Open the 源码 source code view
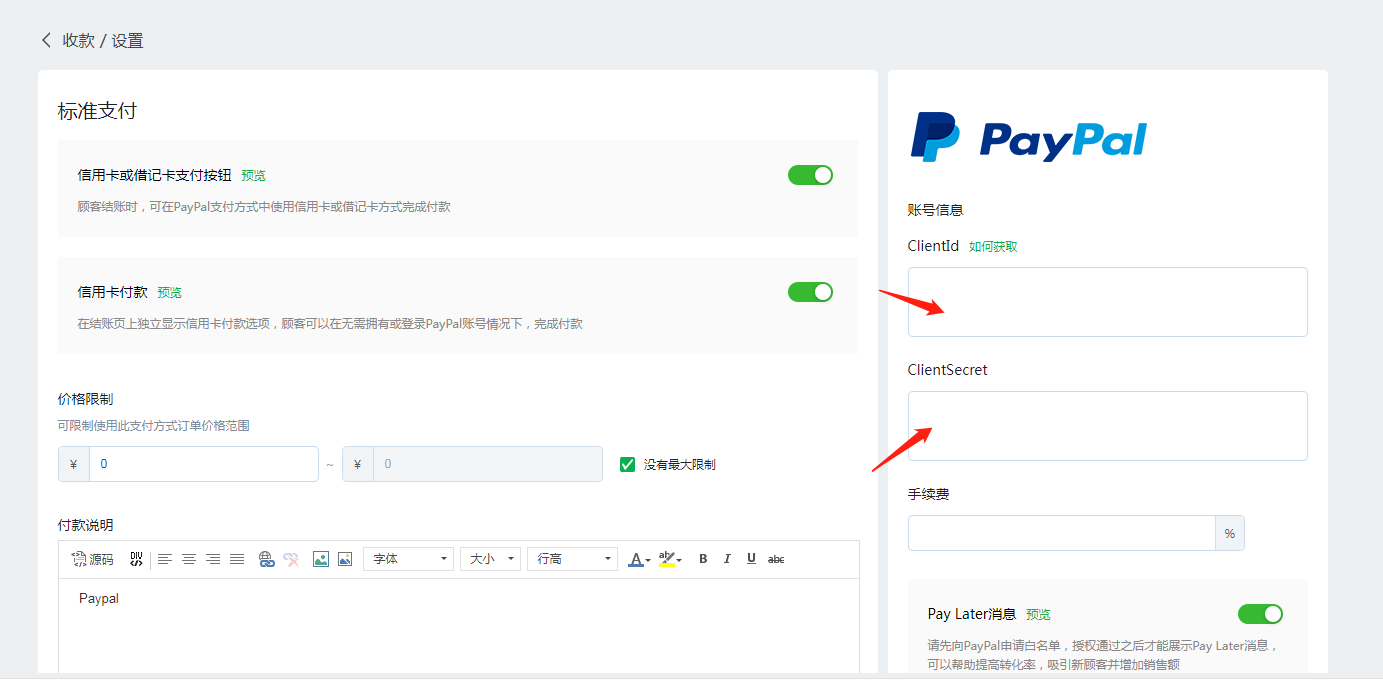The width and height of the screenshot is (1383, 681). point(93,559)
